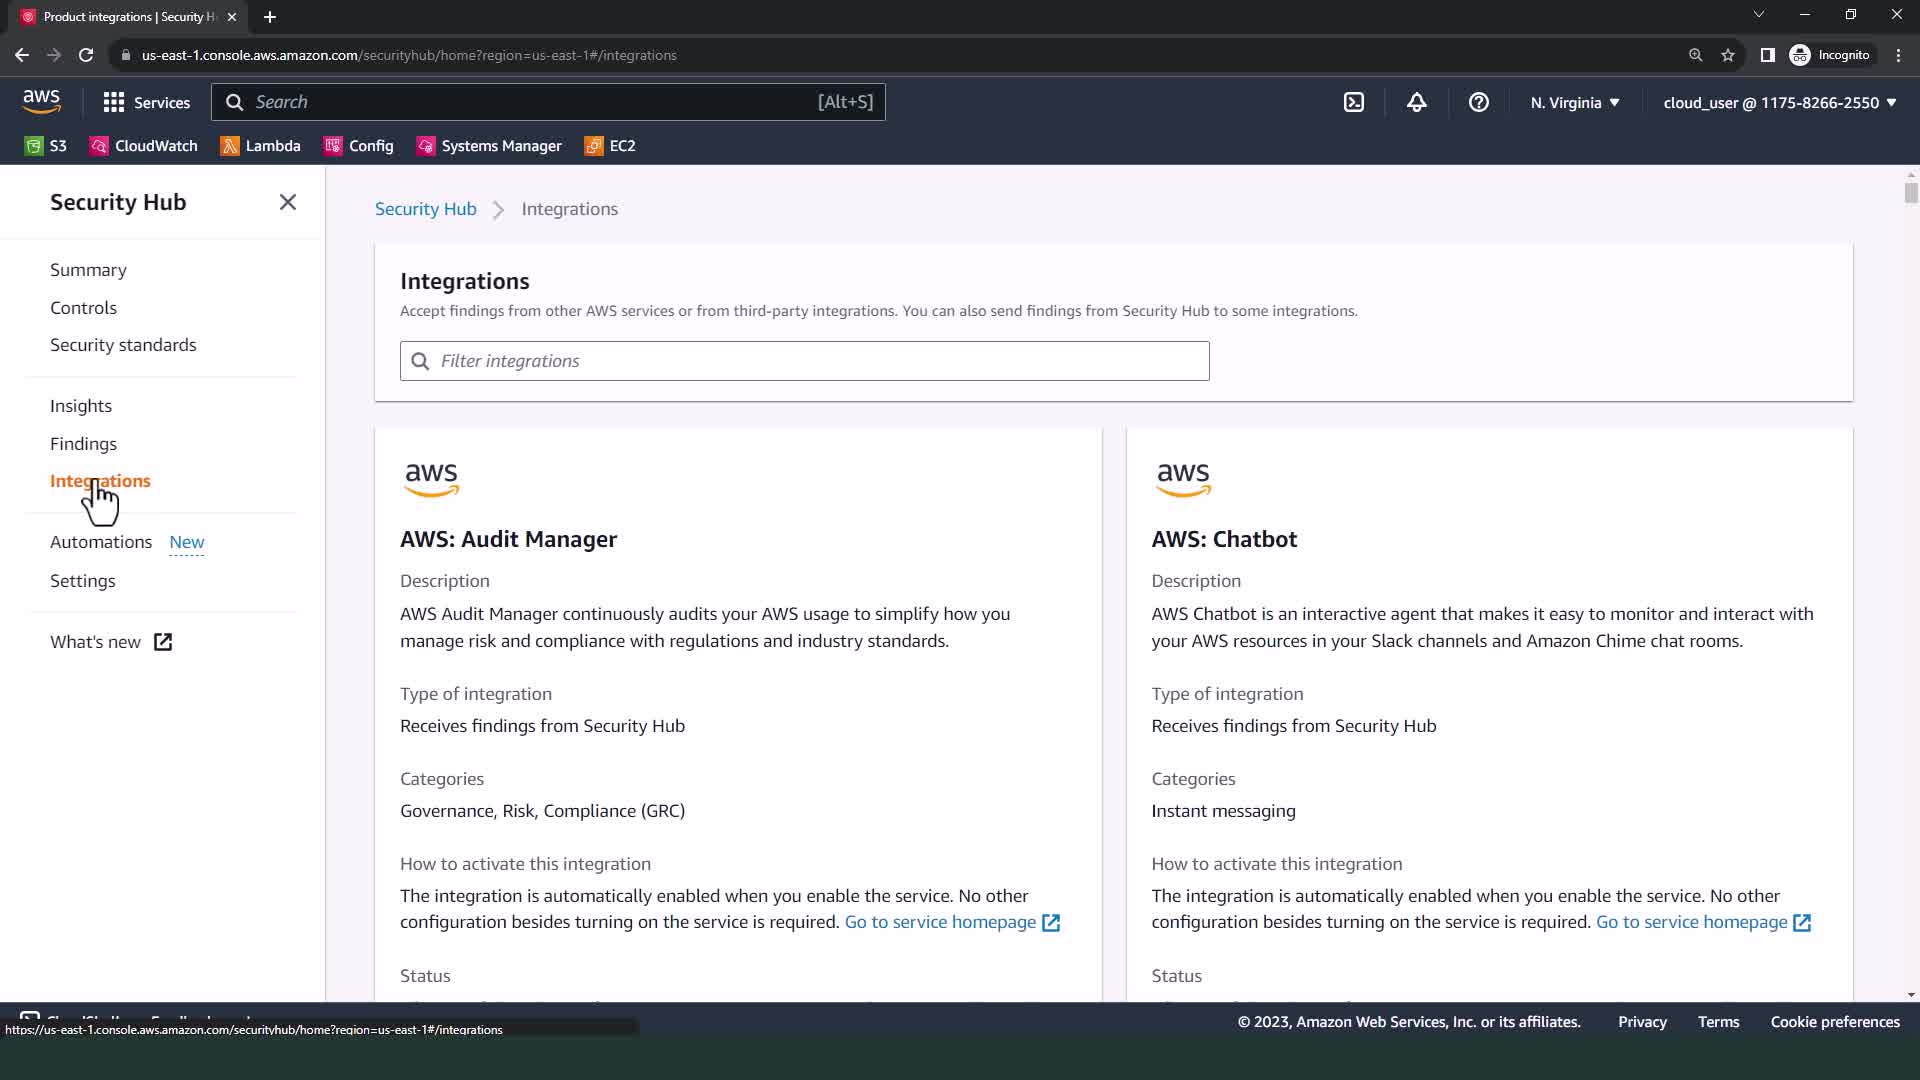Open the cloud_user account dropdown
1920x1080 pixels.
pos(1779,102)
